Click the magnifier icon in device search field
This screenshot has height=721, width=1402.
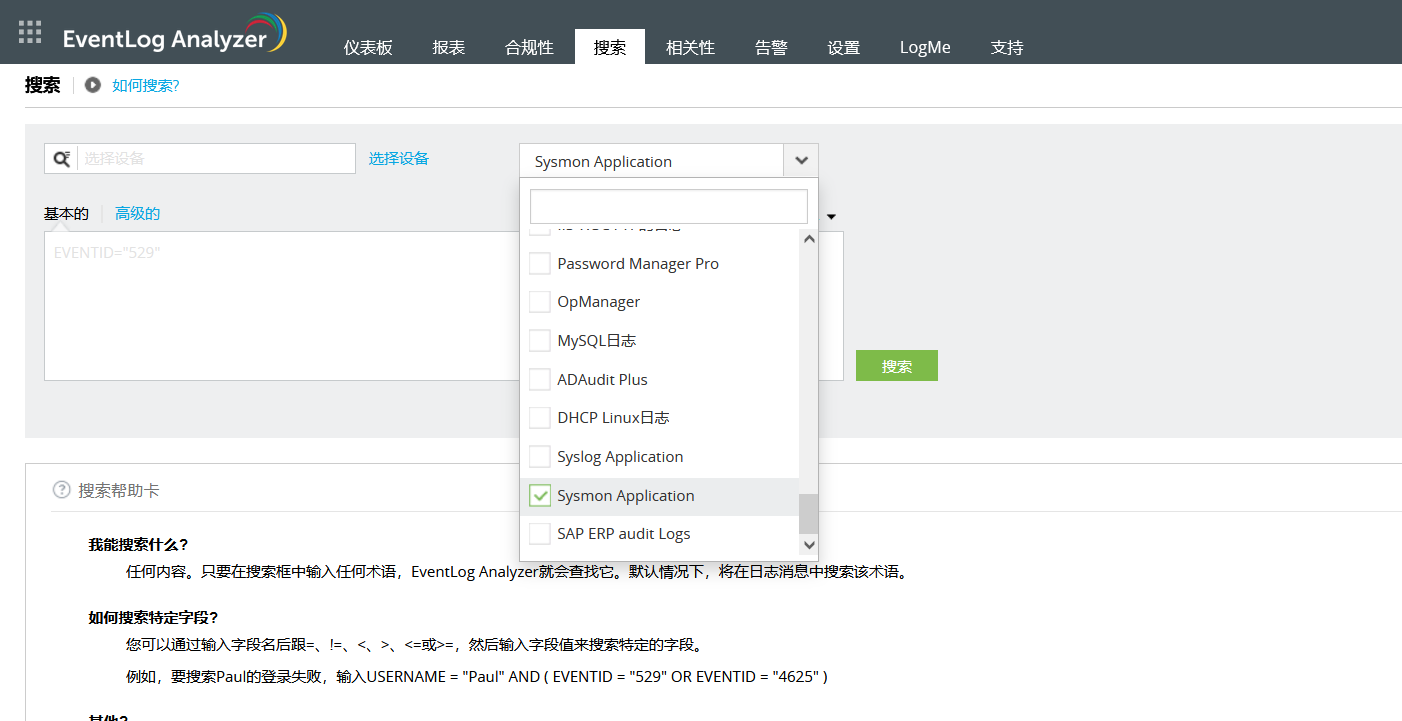[61, 158]
